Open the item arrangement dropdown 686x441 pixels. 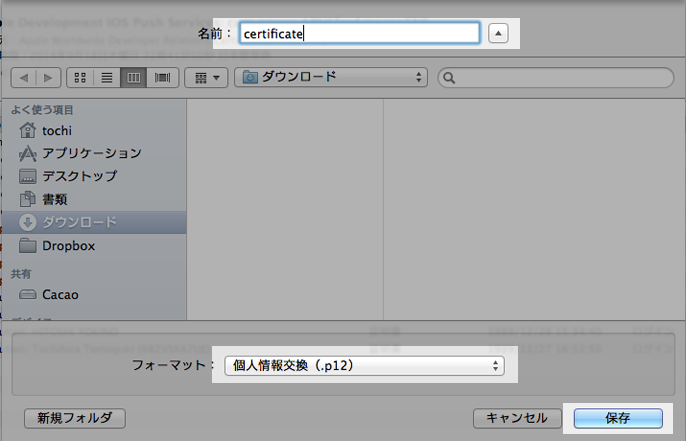206,78
